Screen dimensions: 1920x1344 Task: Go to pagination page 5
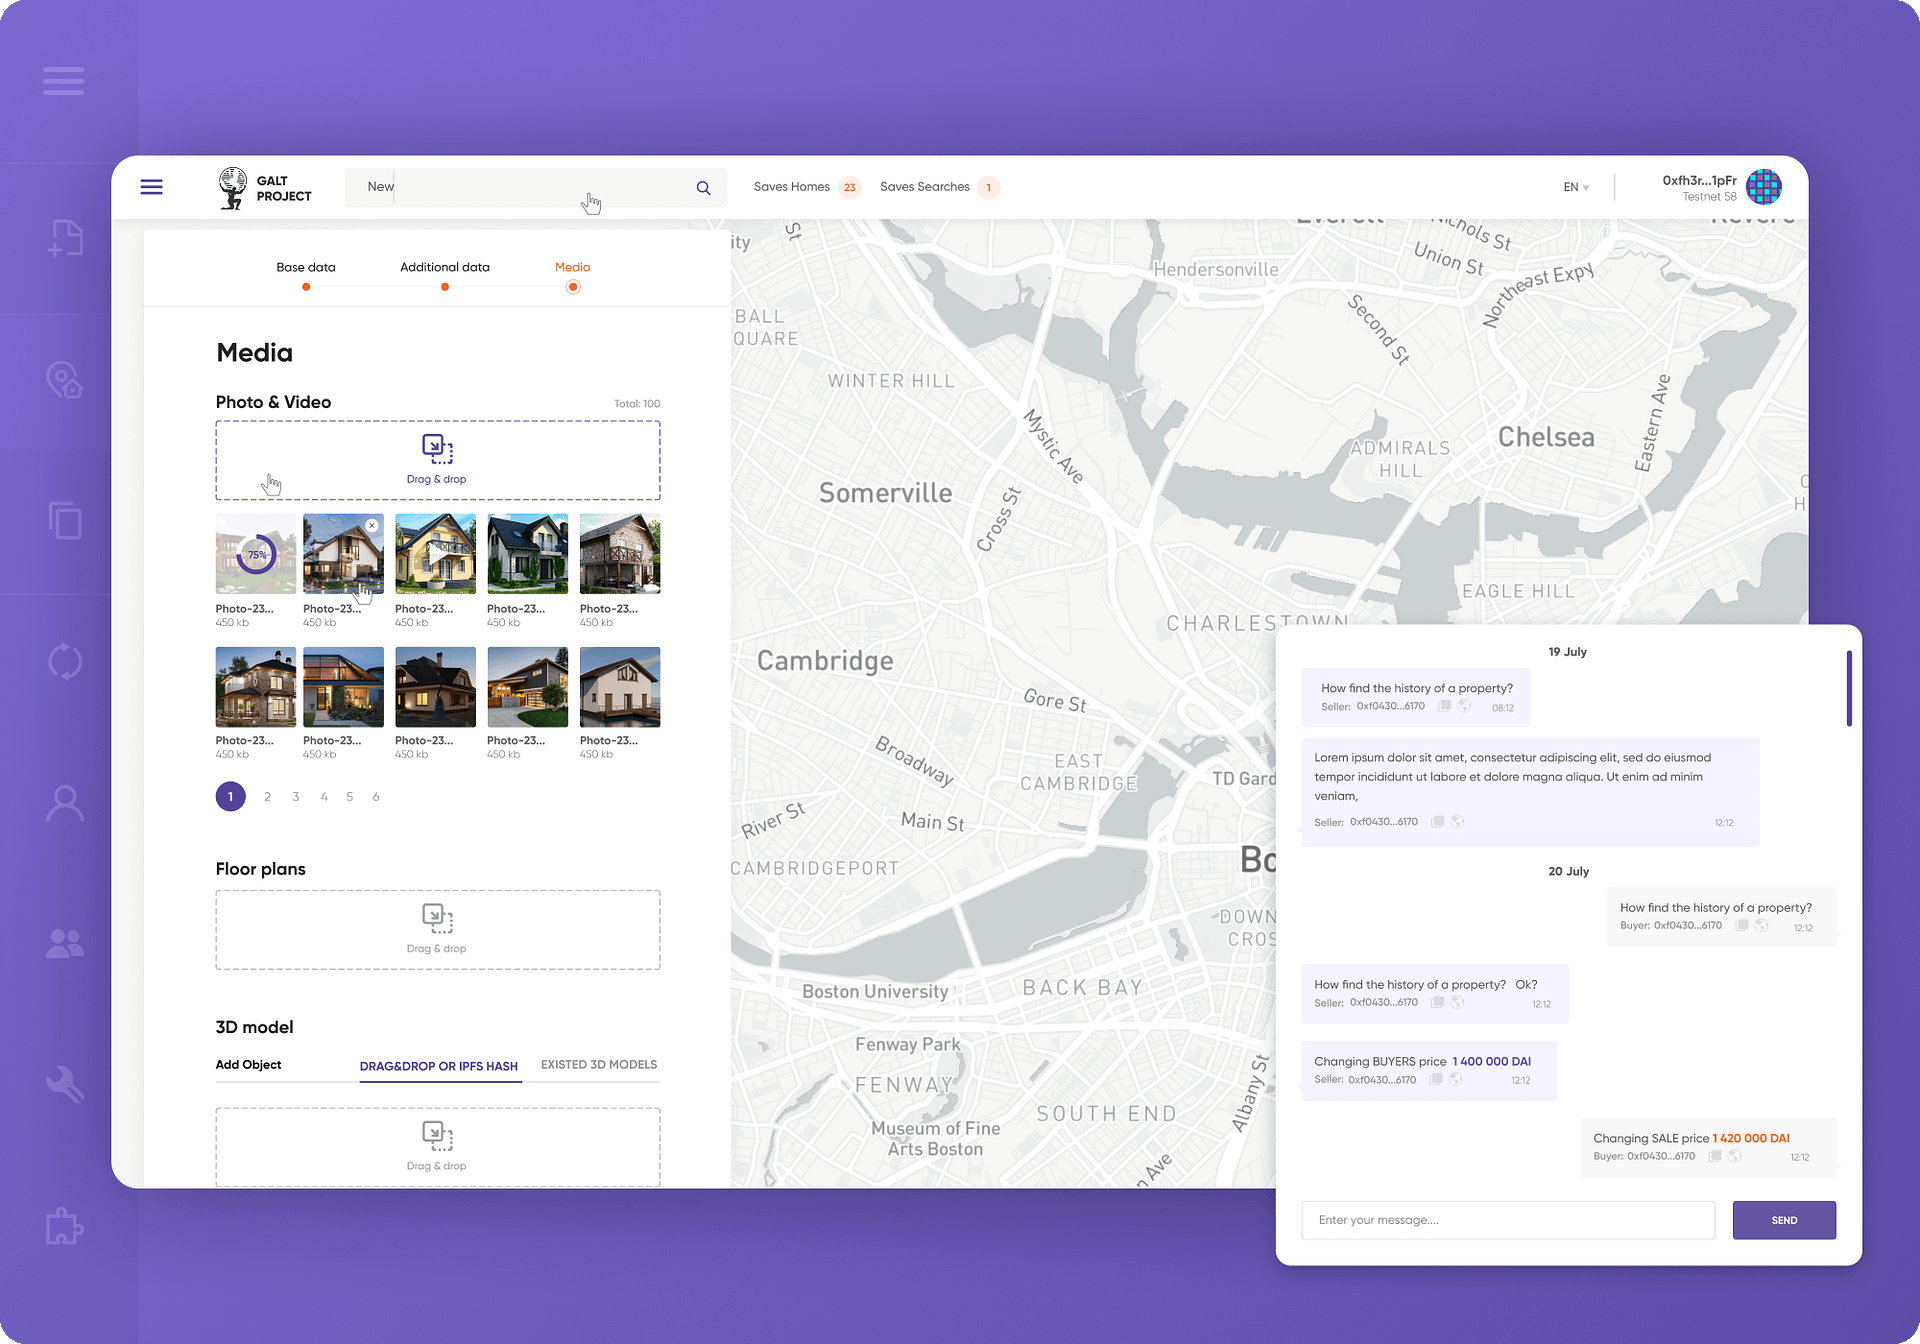(x=349, y=797)
